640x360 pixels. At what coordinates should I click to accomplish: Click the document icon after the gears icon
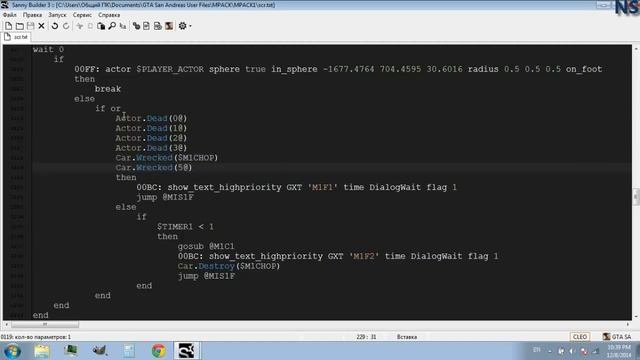point(147,26)
